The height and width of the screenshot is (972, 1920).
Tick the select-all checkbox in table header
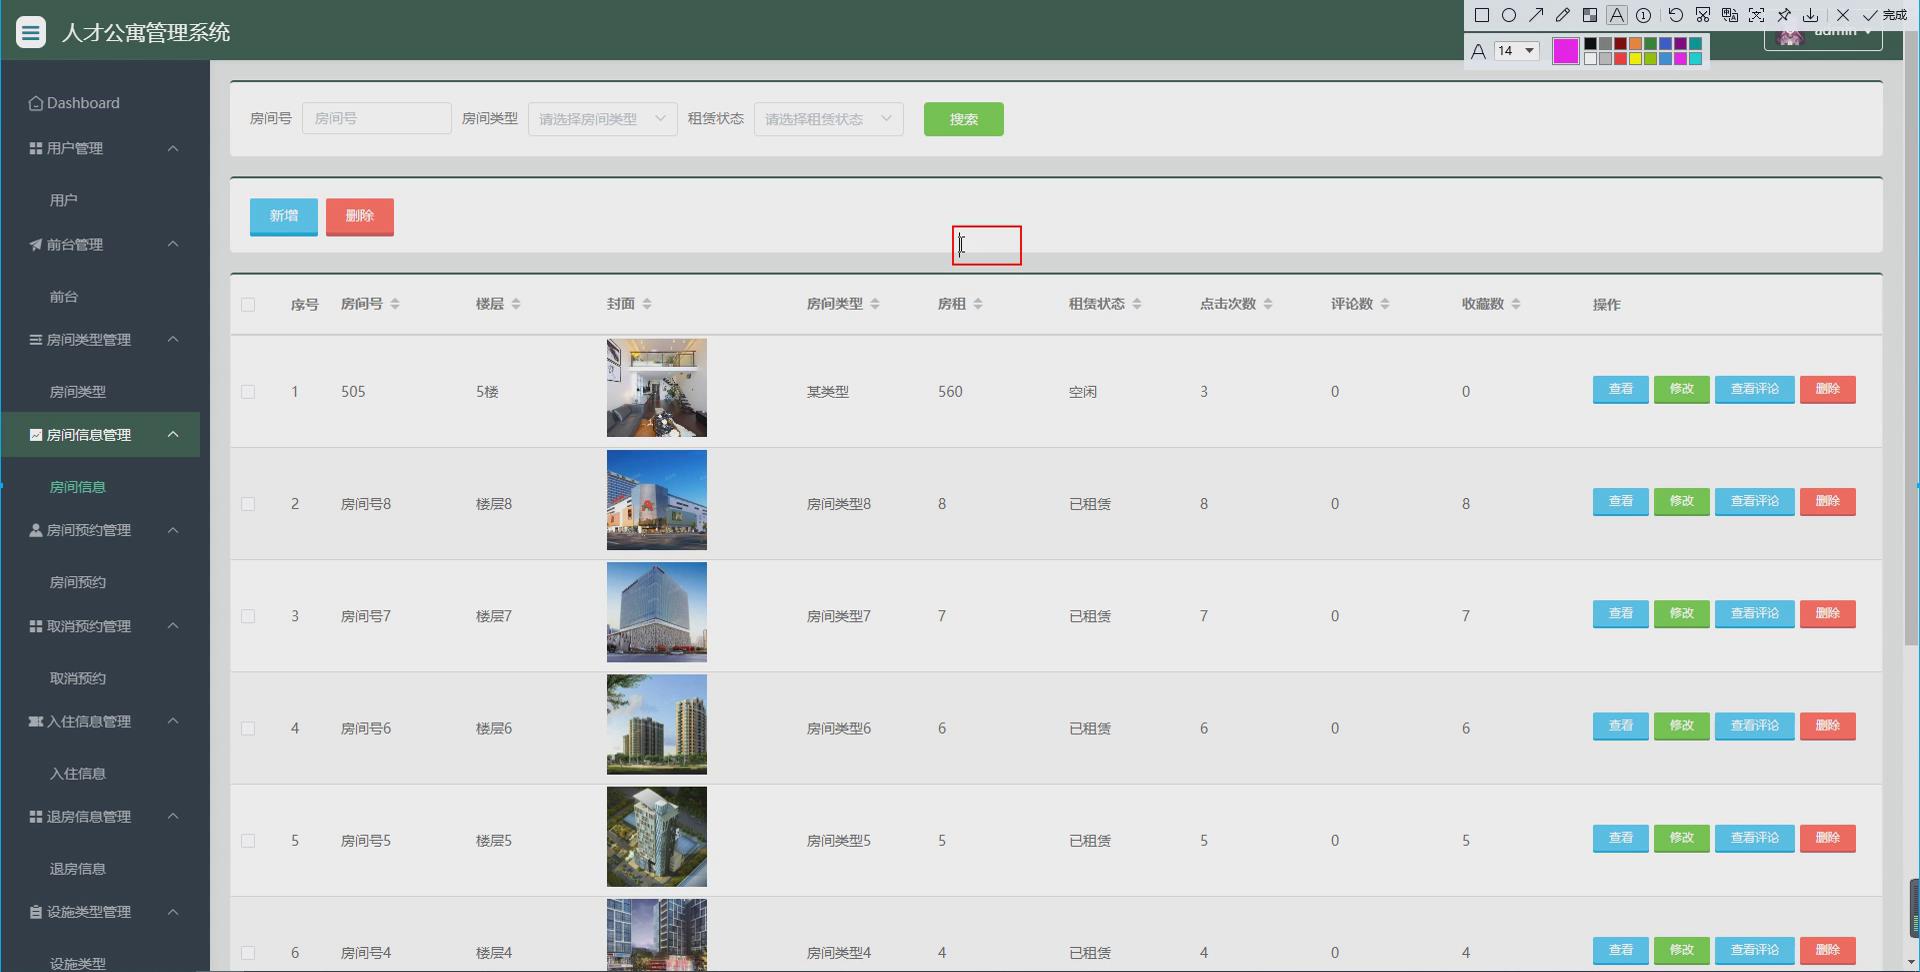point(248,305)
